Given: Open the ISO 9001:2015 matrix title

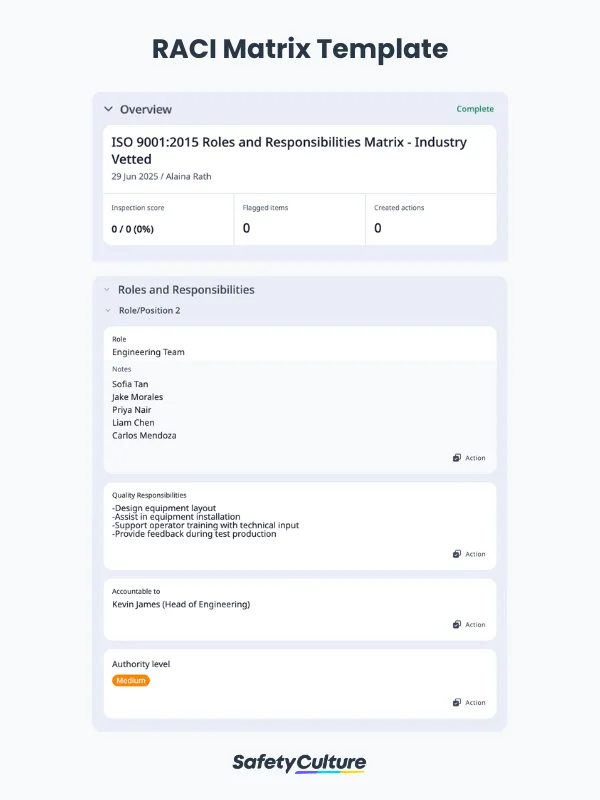Looking at the screenshot, I should tap(289, 150).
